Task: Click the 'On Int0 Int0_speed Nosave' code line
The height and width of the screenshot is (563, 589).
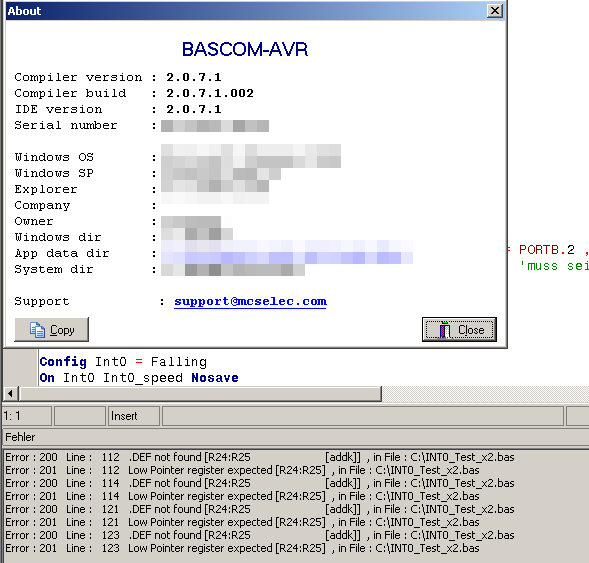Action: 139,378
